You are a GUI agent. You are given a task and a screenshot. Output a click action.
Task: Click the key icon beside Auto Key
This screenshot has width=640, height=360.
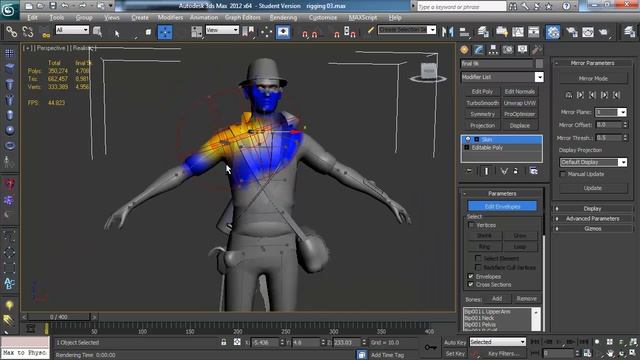[x=431, y=347]
